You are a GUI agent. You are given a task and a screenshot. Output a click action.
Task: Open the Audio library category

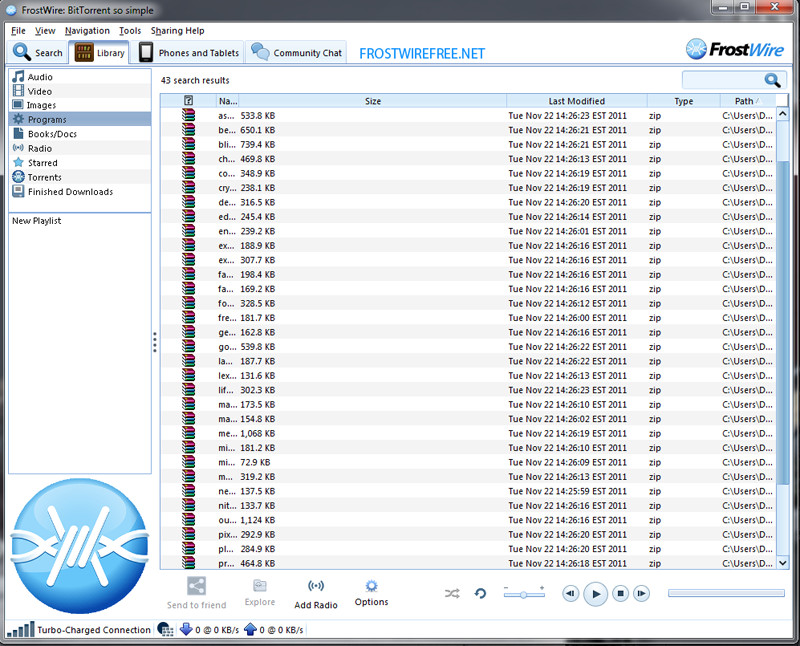(x=40, y=77)
